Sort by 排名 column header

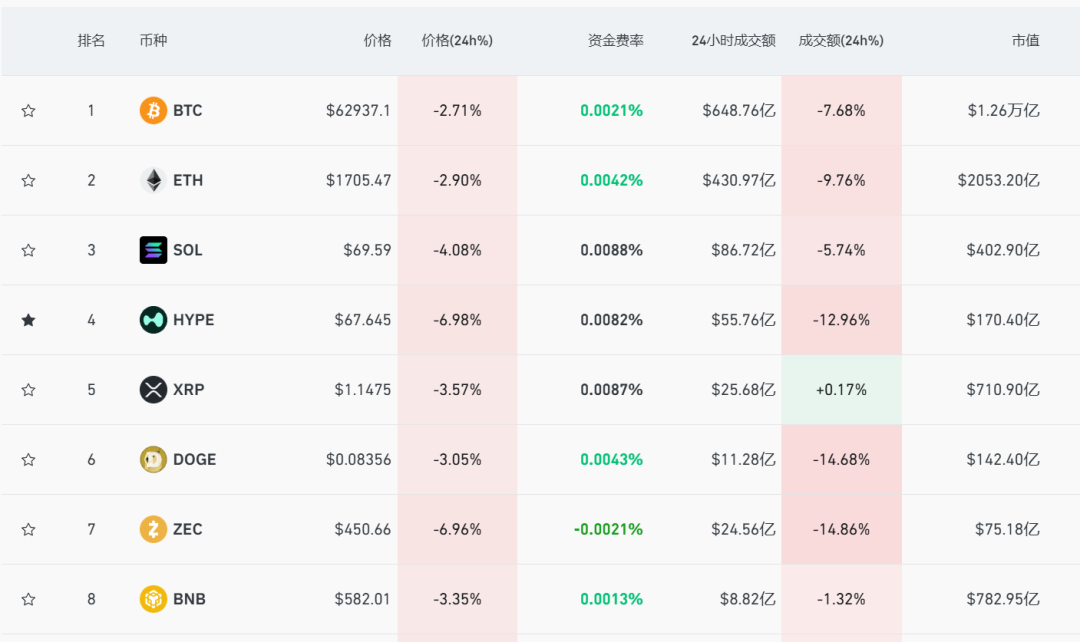91,41
